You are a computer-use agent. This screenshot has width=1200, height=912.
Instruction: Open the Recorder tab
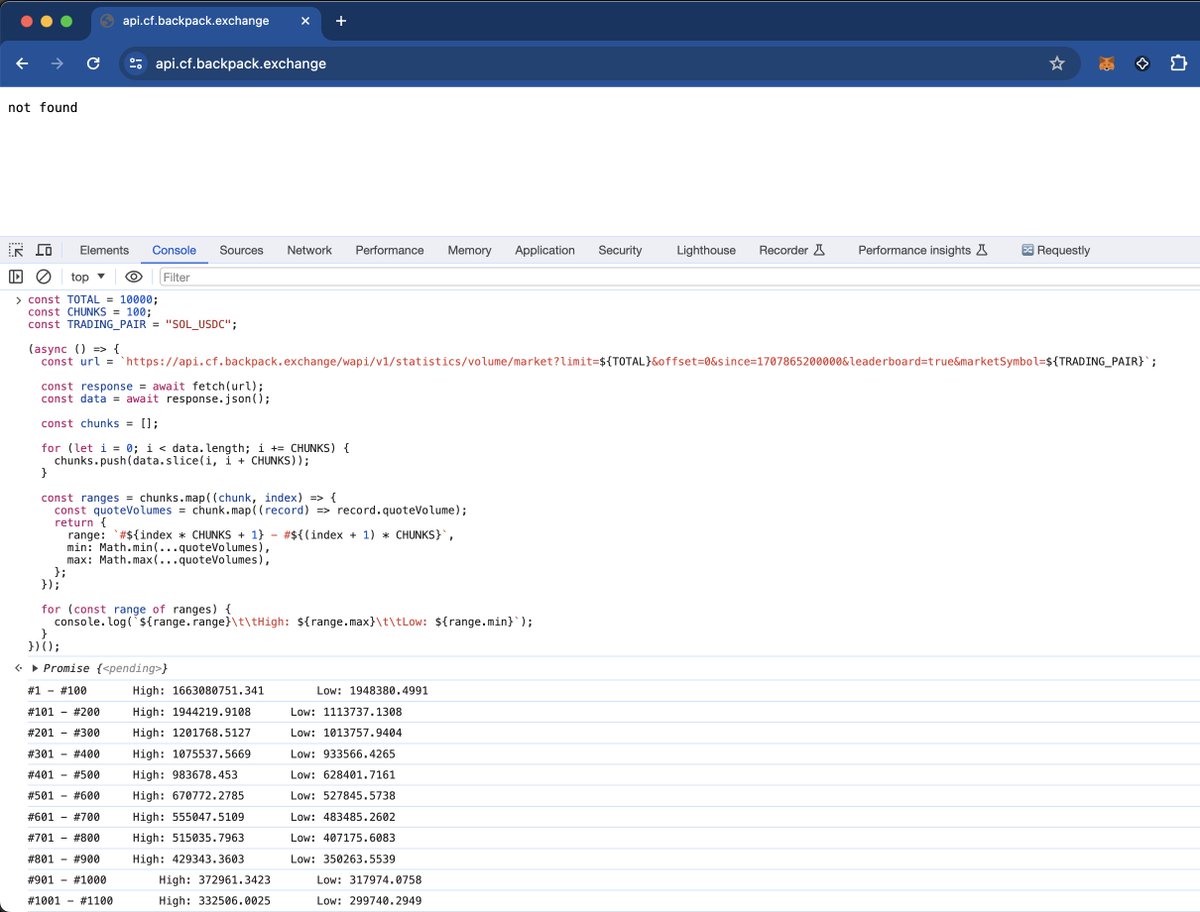(x=791, y=250)
